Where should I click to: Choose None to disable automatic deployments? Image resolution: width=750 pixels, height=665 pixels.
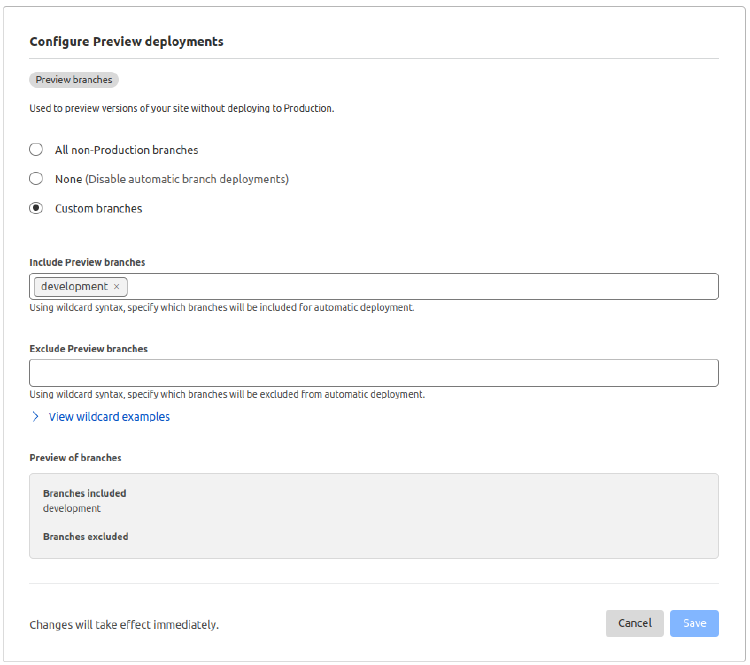point(36,179)
